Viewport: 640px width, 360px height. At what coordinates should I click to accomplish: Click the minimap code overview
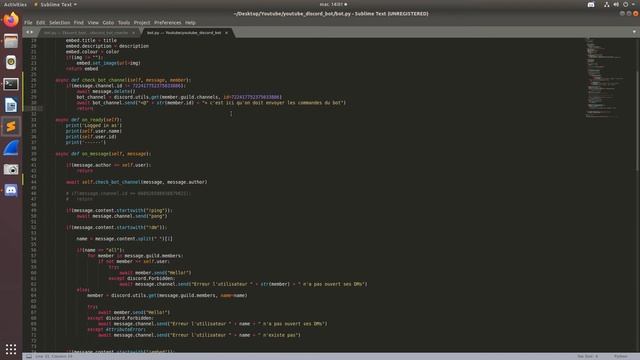point(604,78)
